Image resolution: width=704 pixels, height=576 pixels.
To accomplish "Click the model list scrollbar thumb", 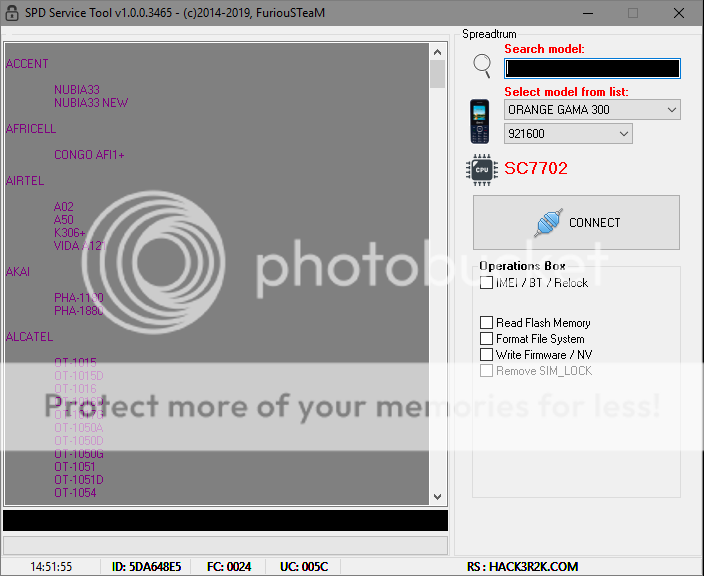I will point(437,74).
